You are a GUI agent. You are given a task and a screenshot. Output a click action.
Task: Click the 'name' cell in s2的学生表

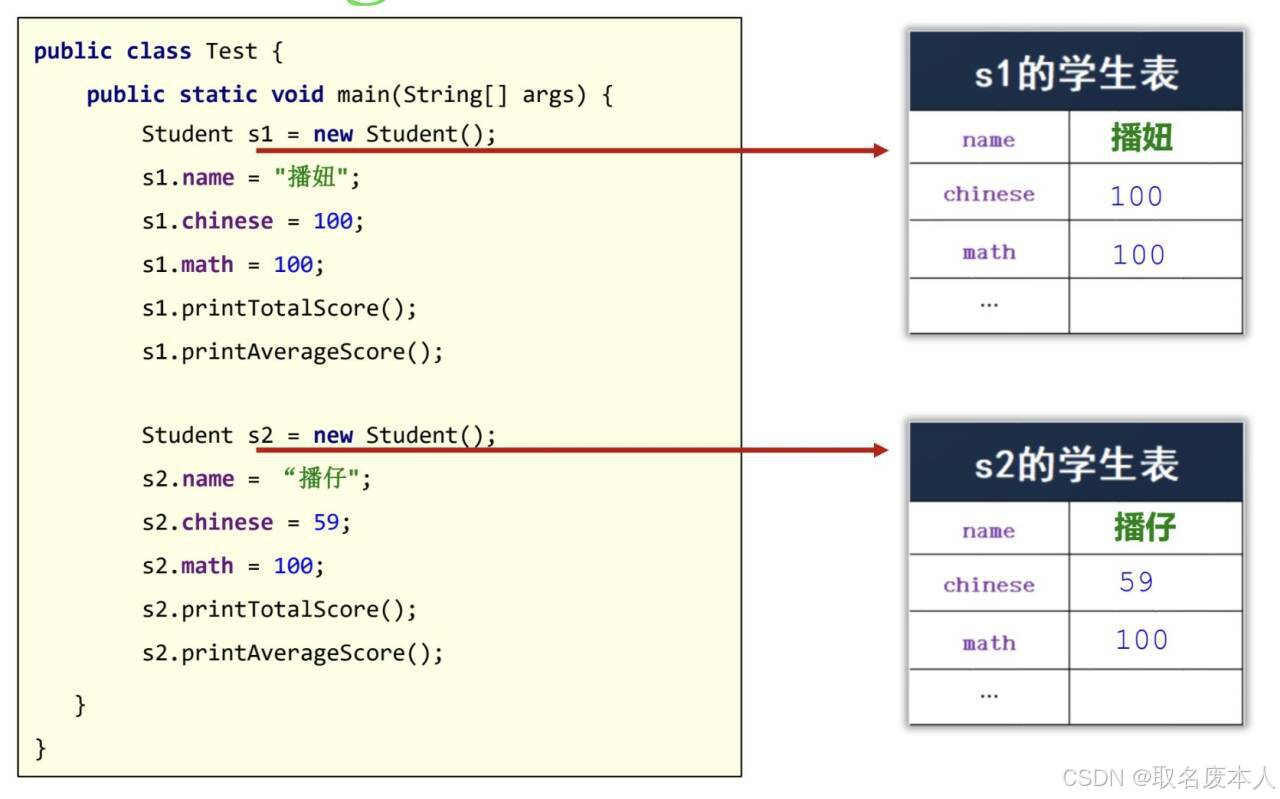[x=989, y=530]
